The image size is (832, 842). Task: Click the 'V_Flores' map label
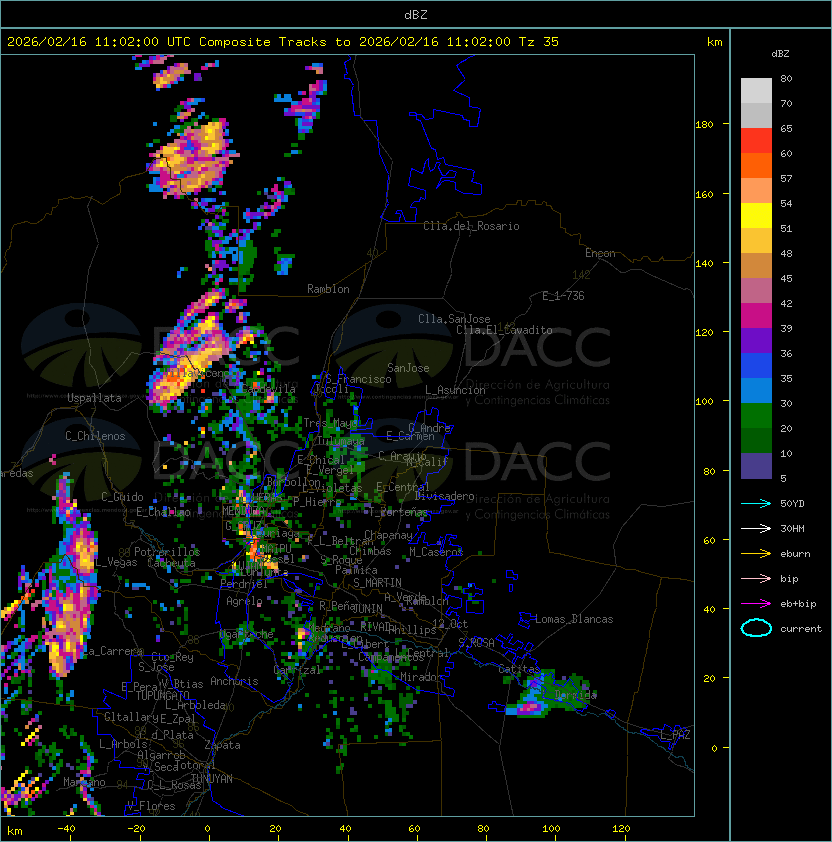pyautogui.click(x=151, y=805)
